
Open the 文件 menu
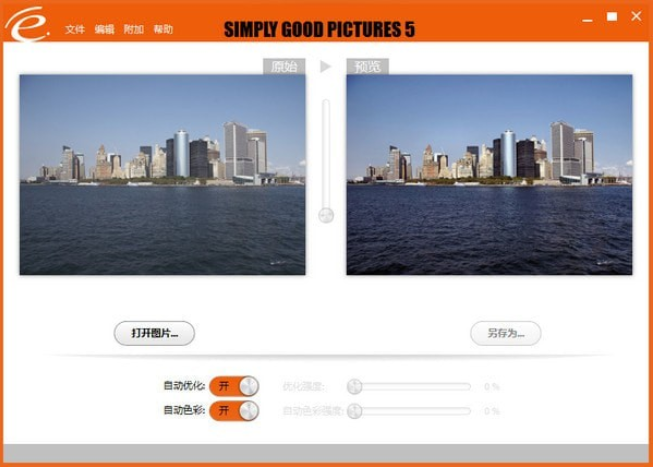pos(75,29)
